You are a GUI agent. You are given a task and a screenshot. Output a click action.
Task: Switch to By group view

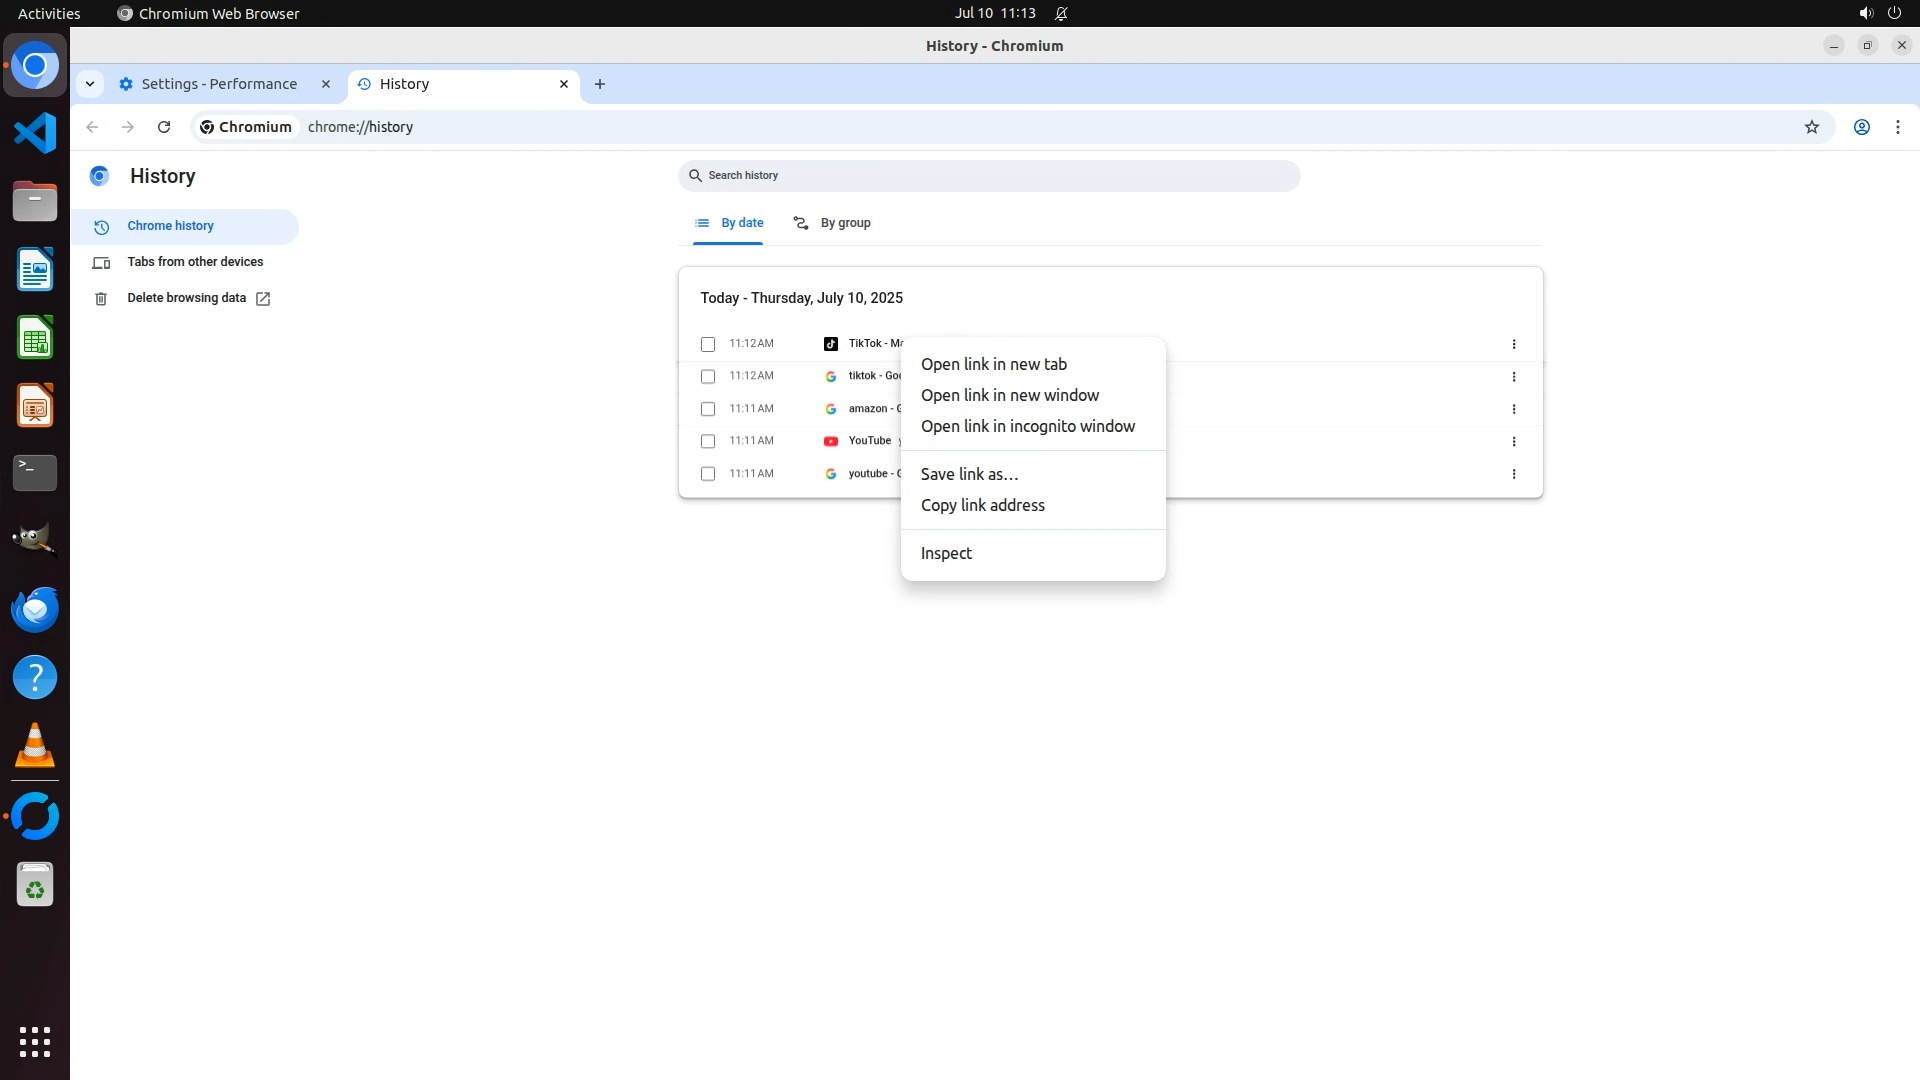(832, 223)
